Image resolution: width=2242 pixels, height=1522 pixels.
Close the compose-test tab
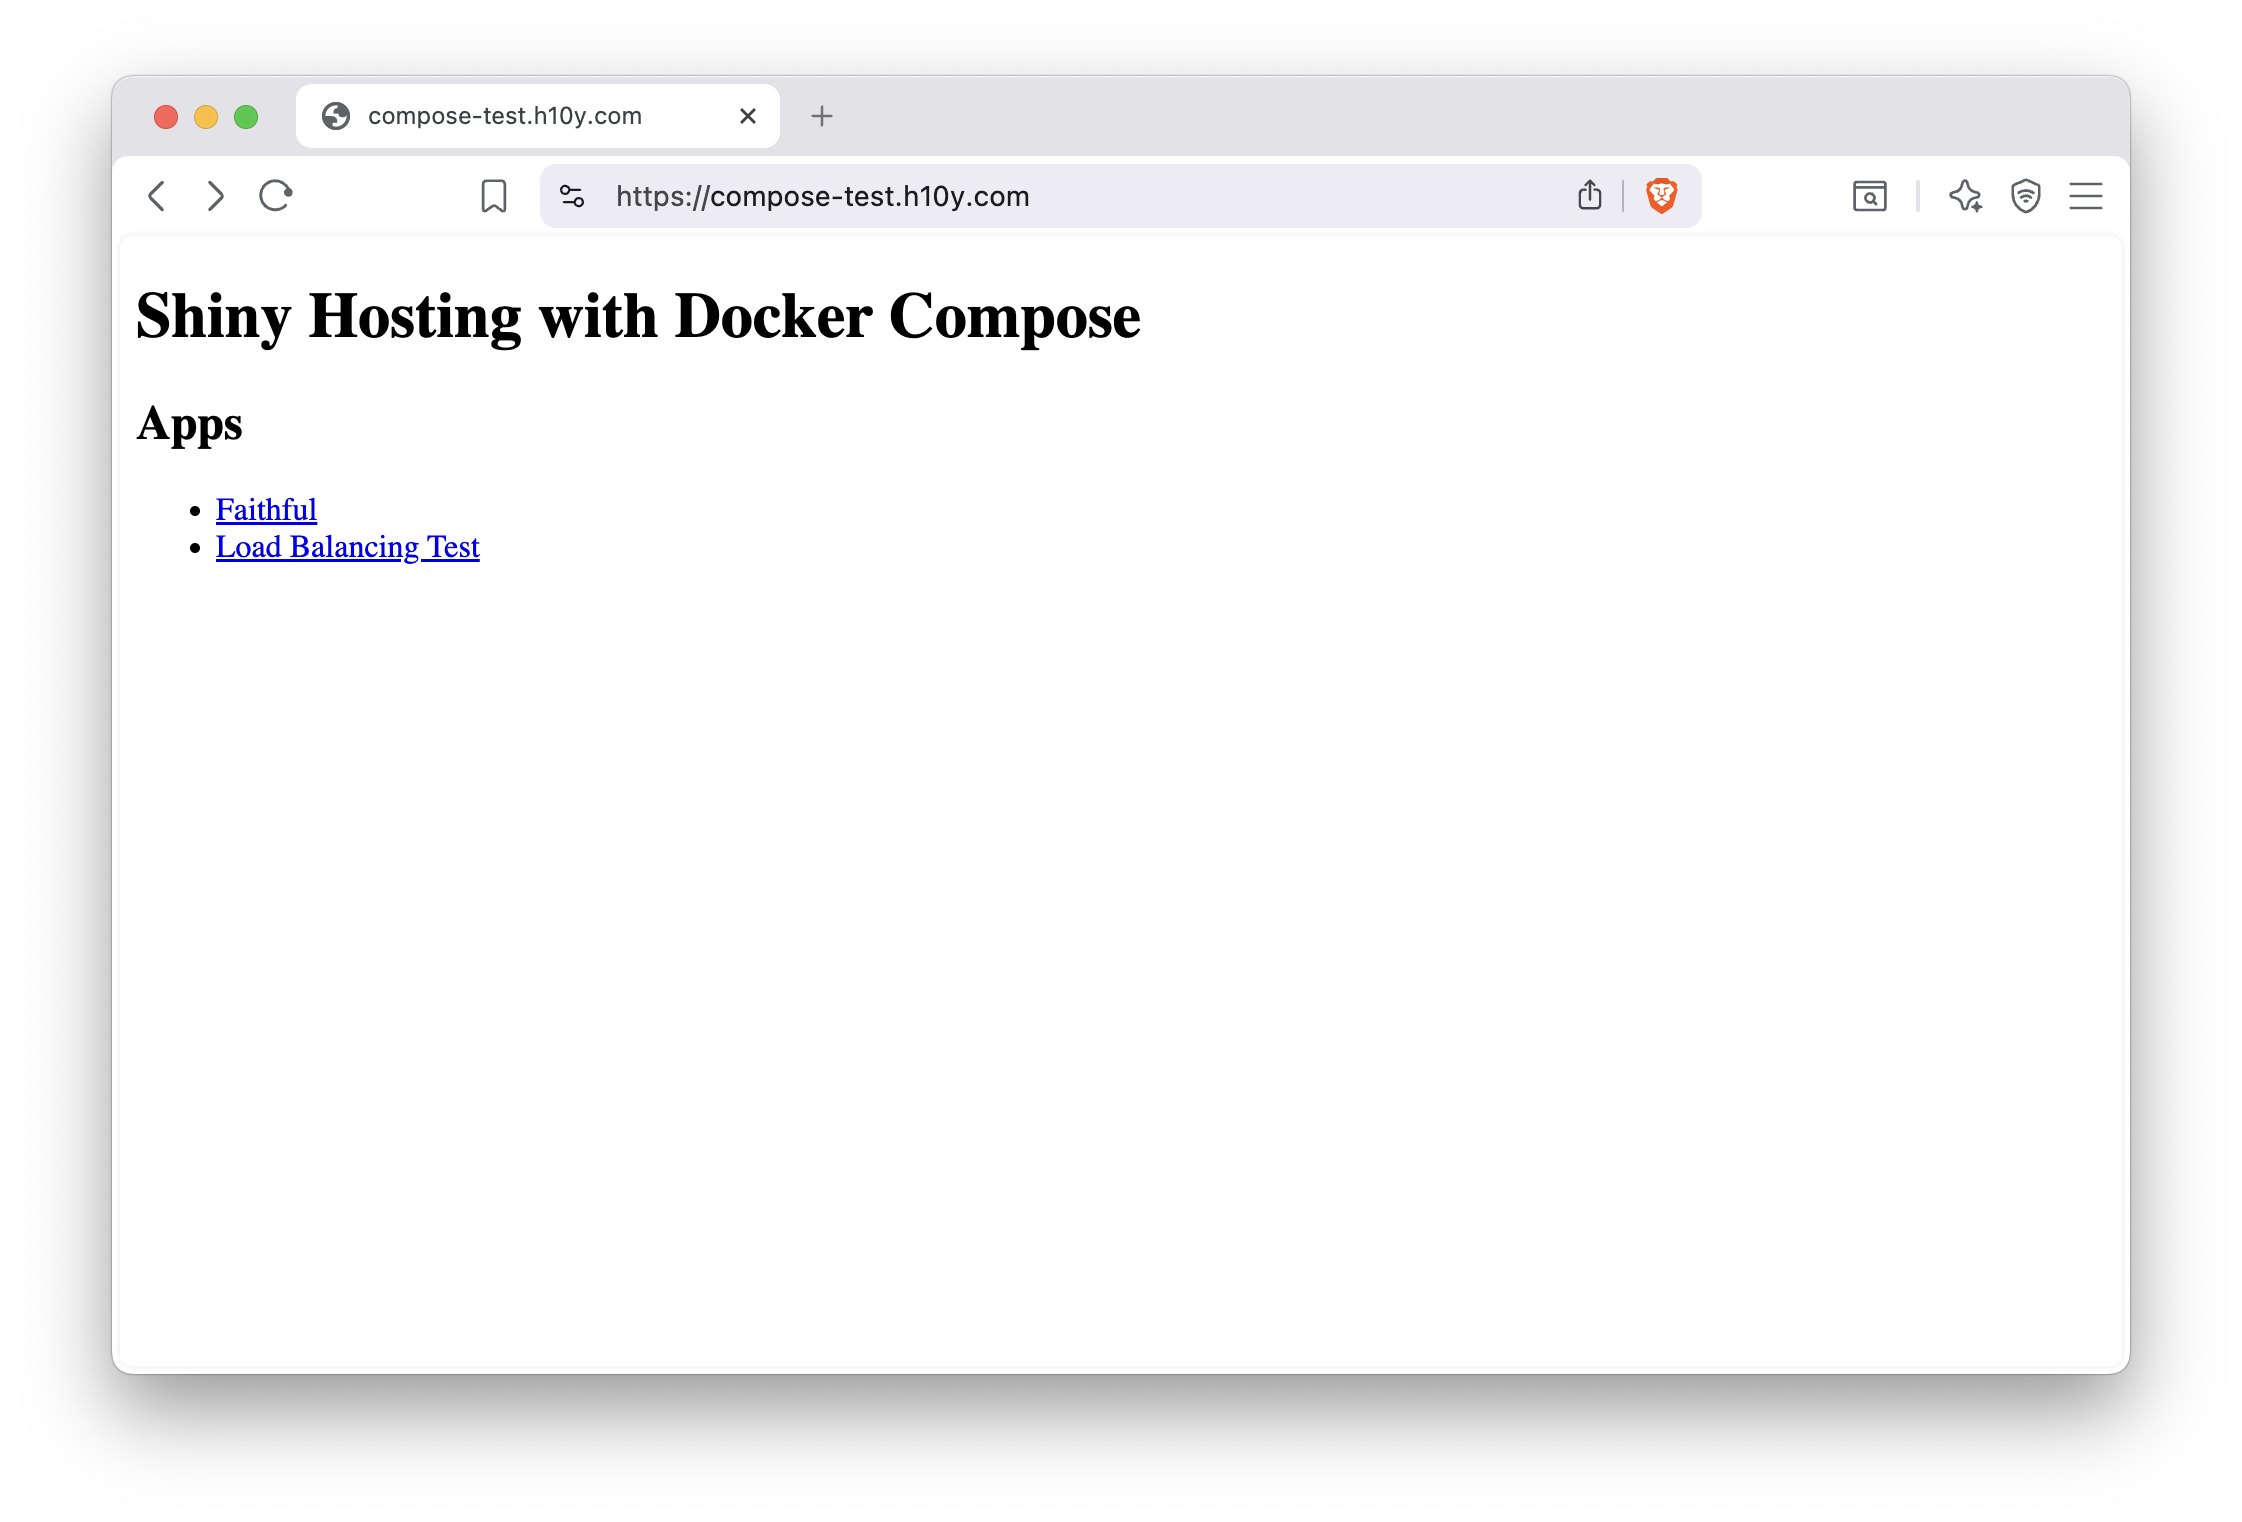(x=747, y=115)
